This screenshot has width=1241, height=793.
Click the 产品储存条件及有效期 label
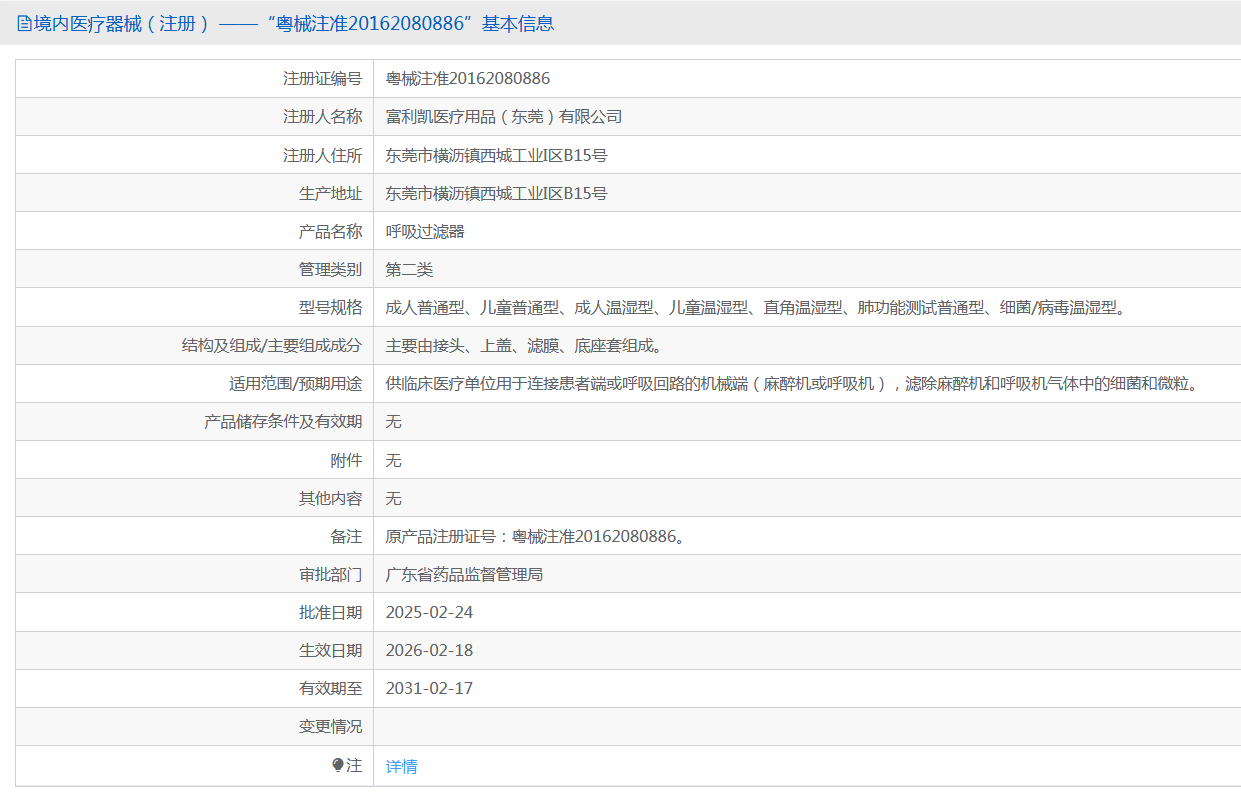(283, 422)
